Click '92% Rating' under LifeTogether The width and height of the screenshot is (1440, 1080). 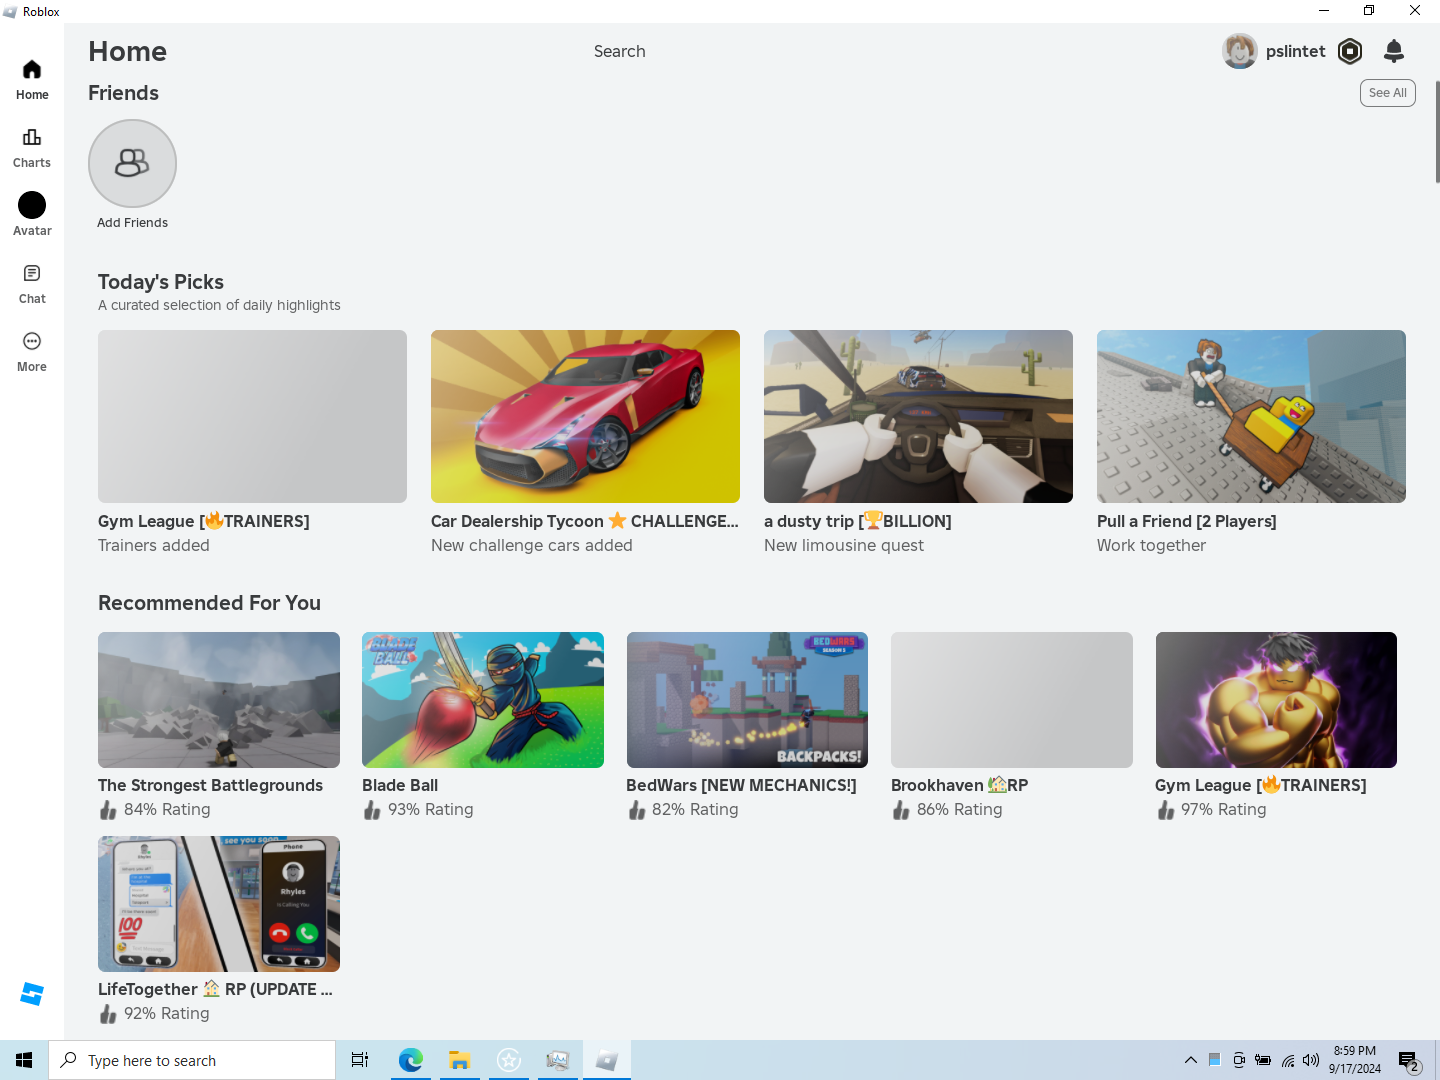(x=167, y=1013)
